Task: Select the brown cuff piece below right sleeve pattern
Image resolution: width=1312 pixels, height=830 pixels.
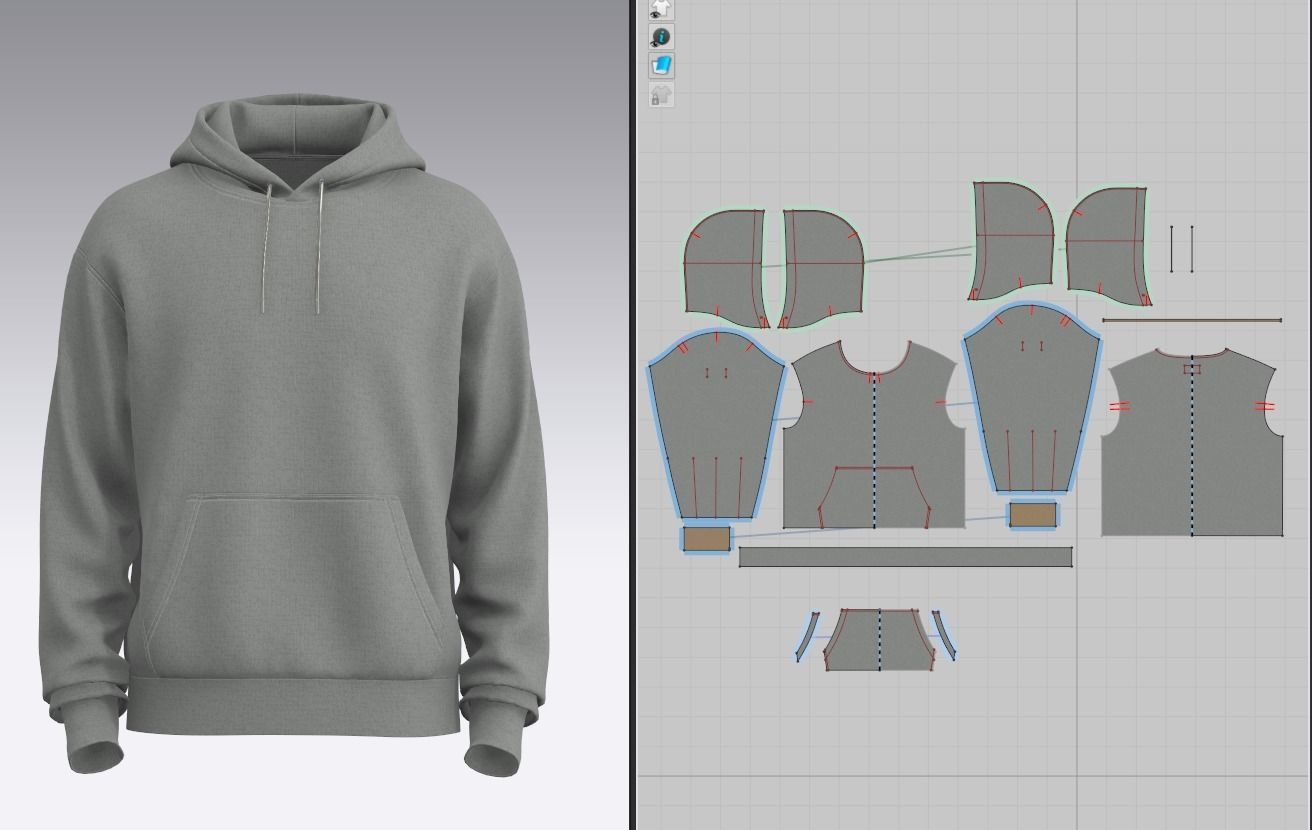Action: click(1033, 515)
